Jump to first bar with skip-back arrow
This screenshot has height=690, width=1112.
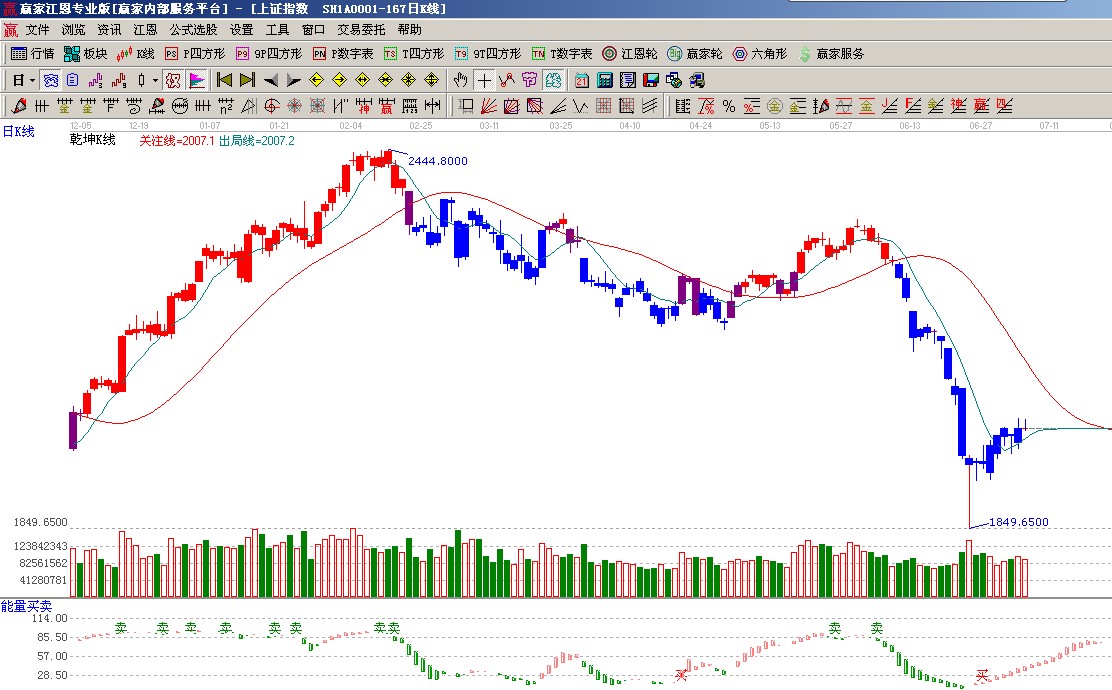click(x=224, y=80)
